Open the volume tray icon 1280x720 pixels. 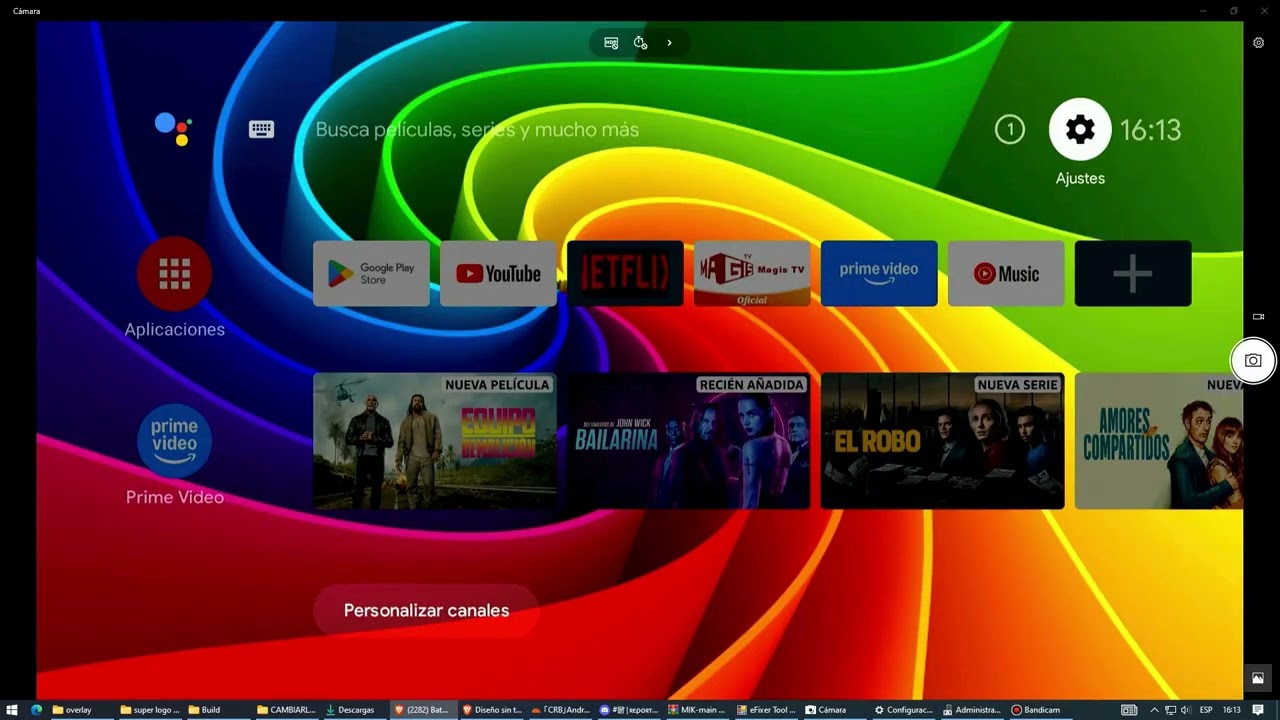pos(1186,710)
